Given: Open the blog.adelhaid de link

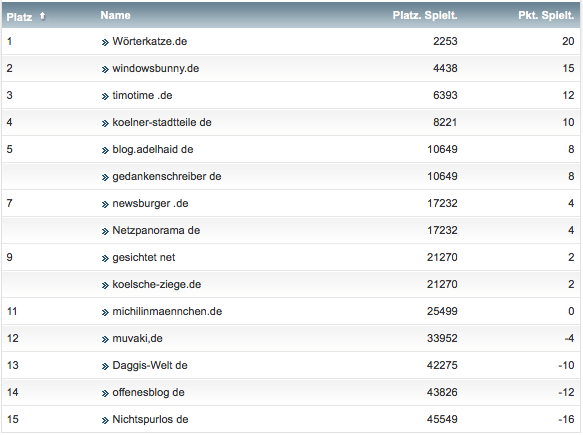Looking at the screenshot, I should (153, 149).
